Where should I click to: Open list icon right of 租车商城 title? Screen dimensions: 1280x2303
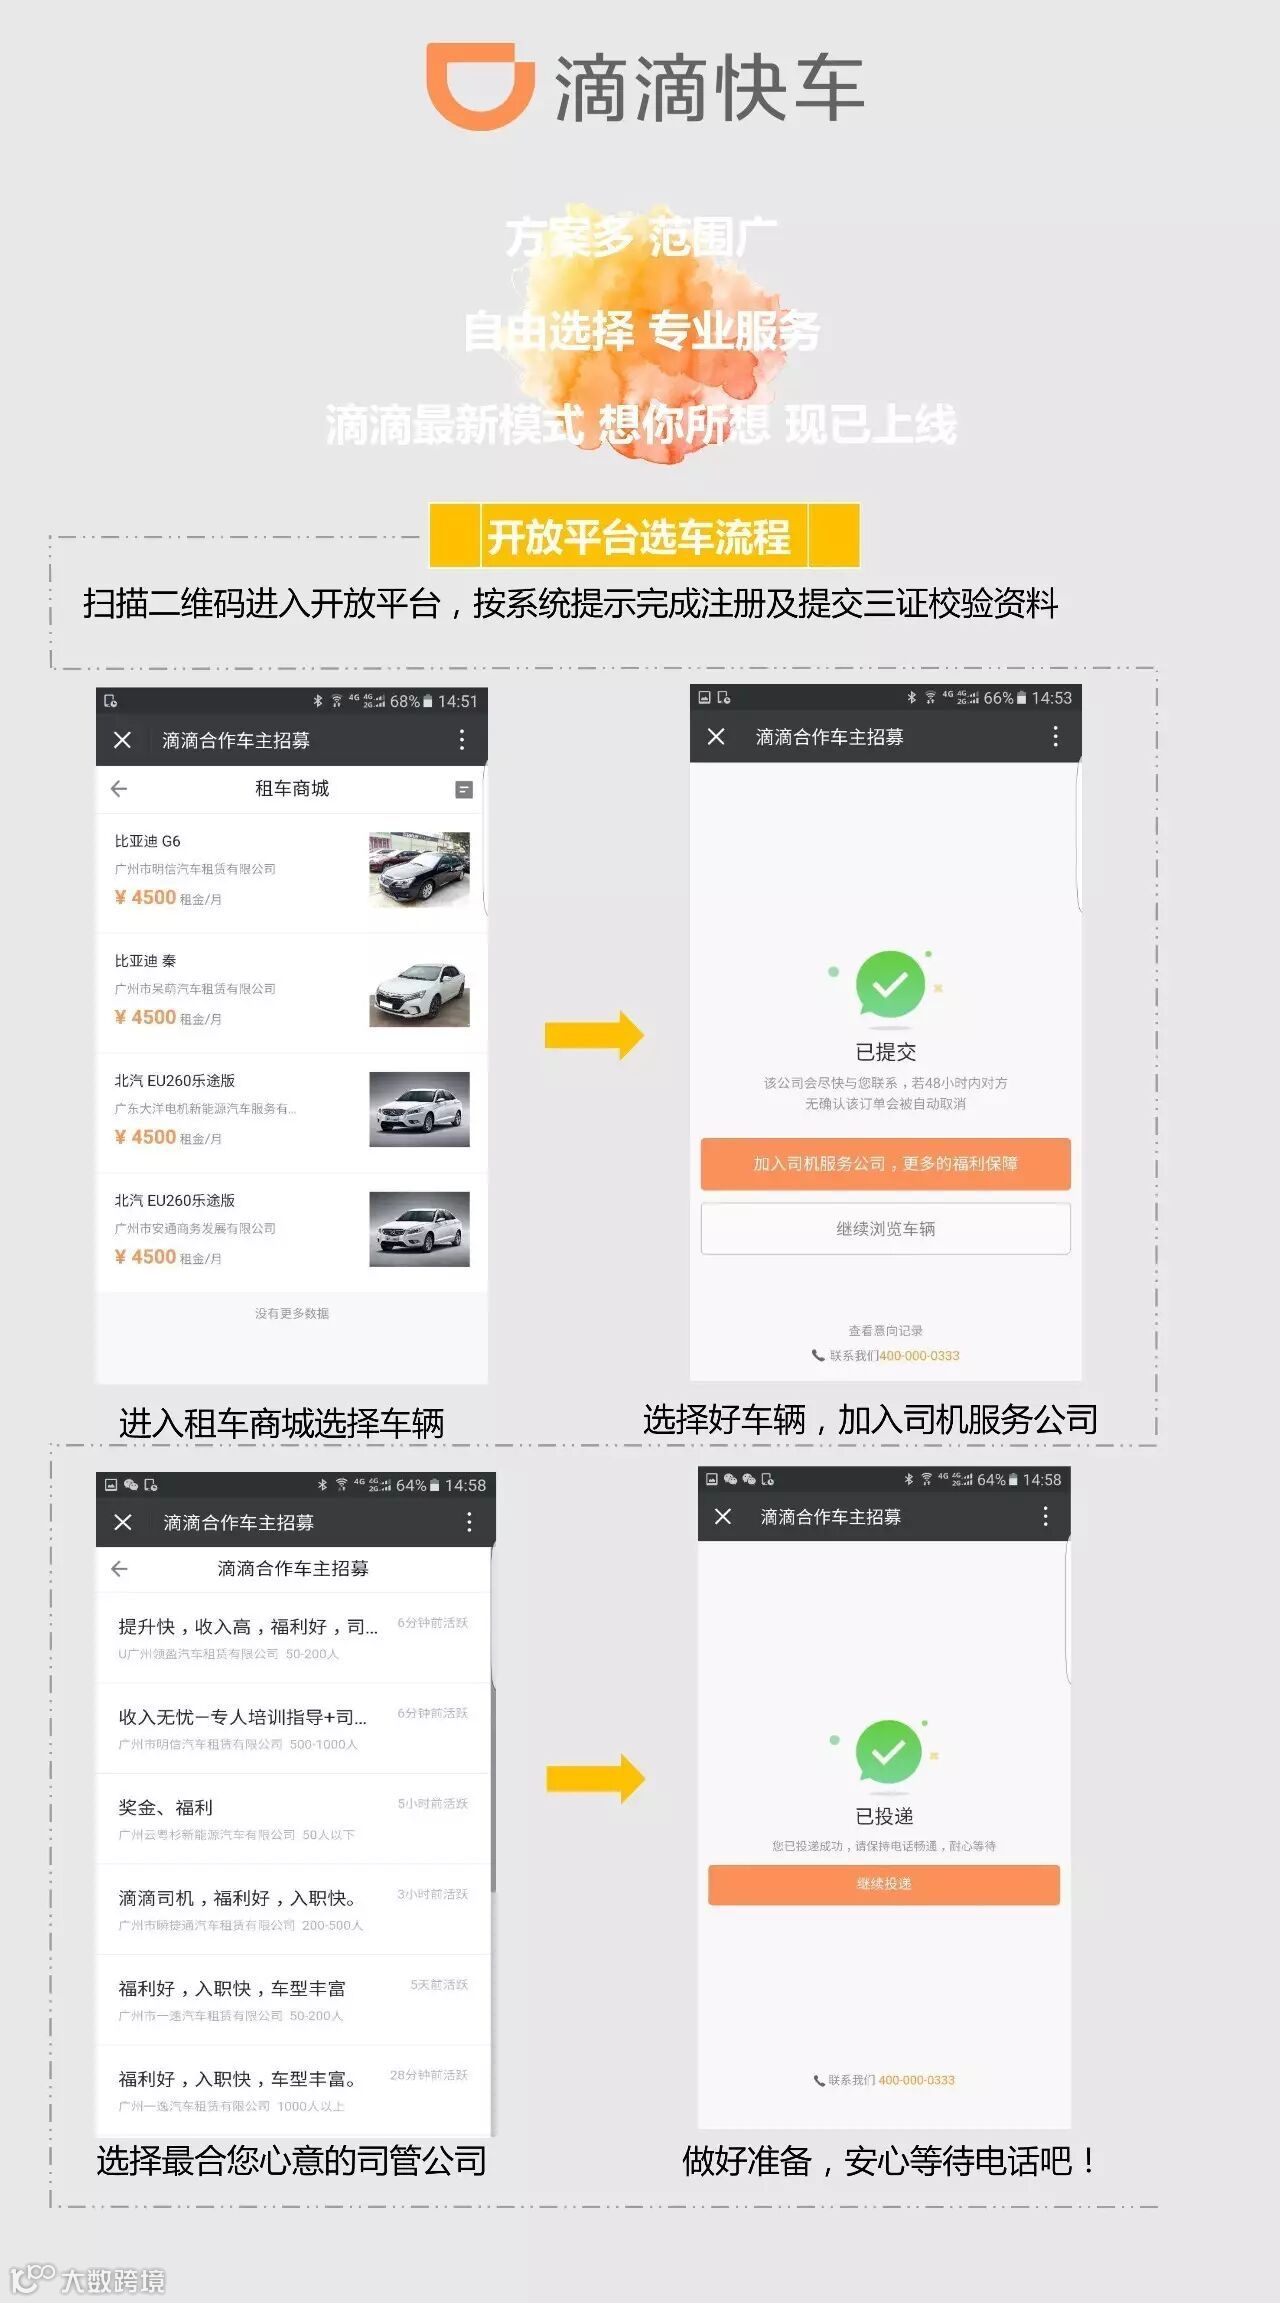point(464,790)
